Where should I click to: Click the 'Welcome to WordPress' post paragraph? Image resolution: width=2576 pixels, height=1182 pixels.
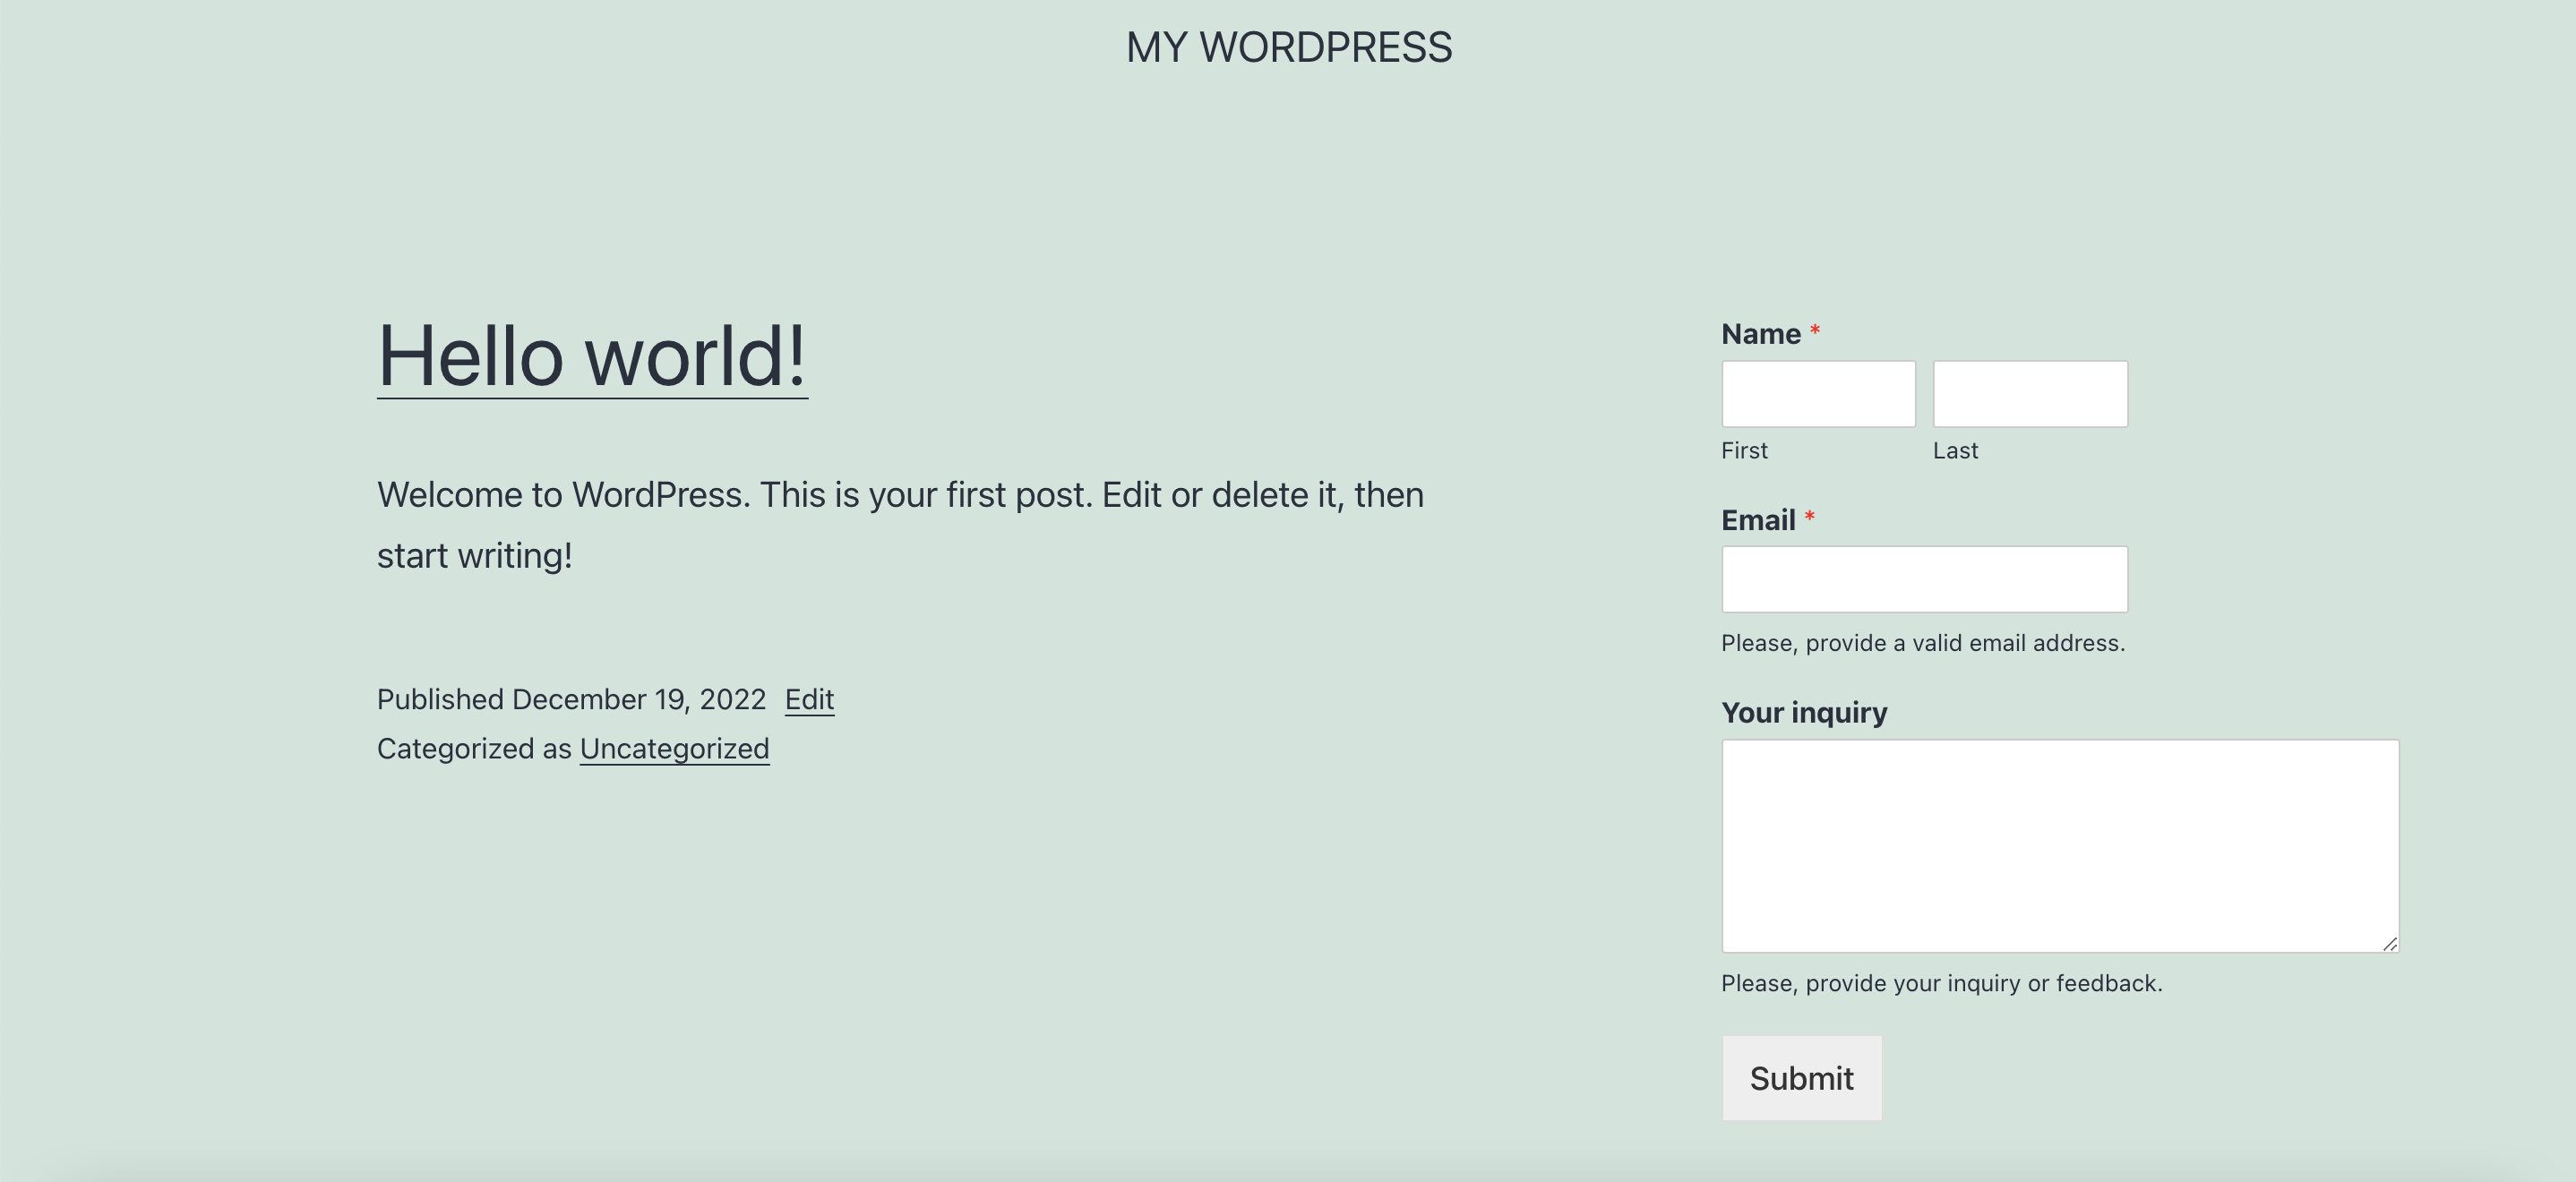900,525
